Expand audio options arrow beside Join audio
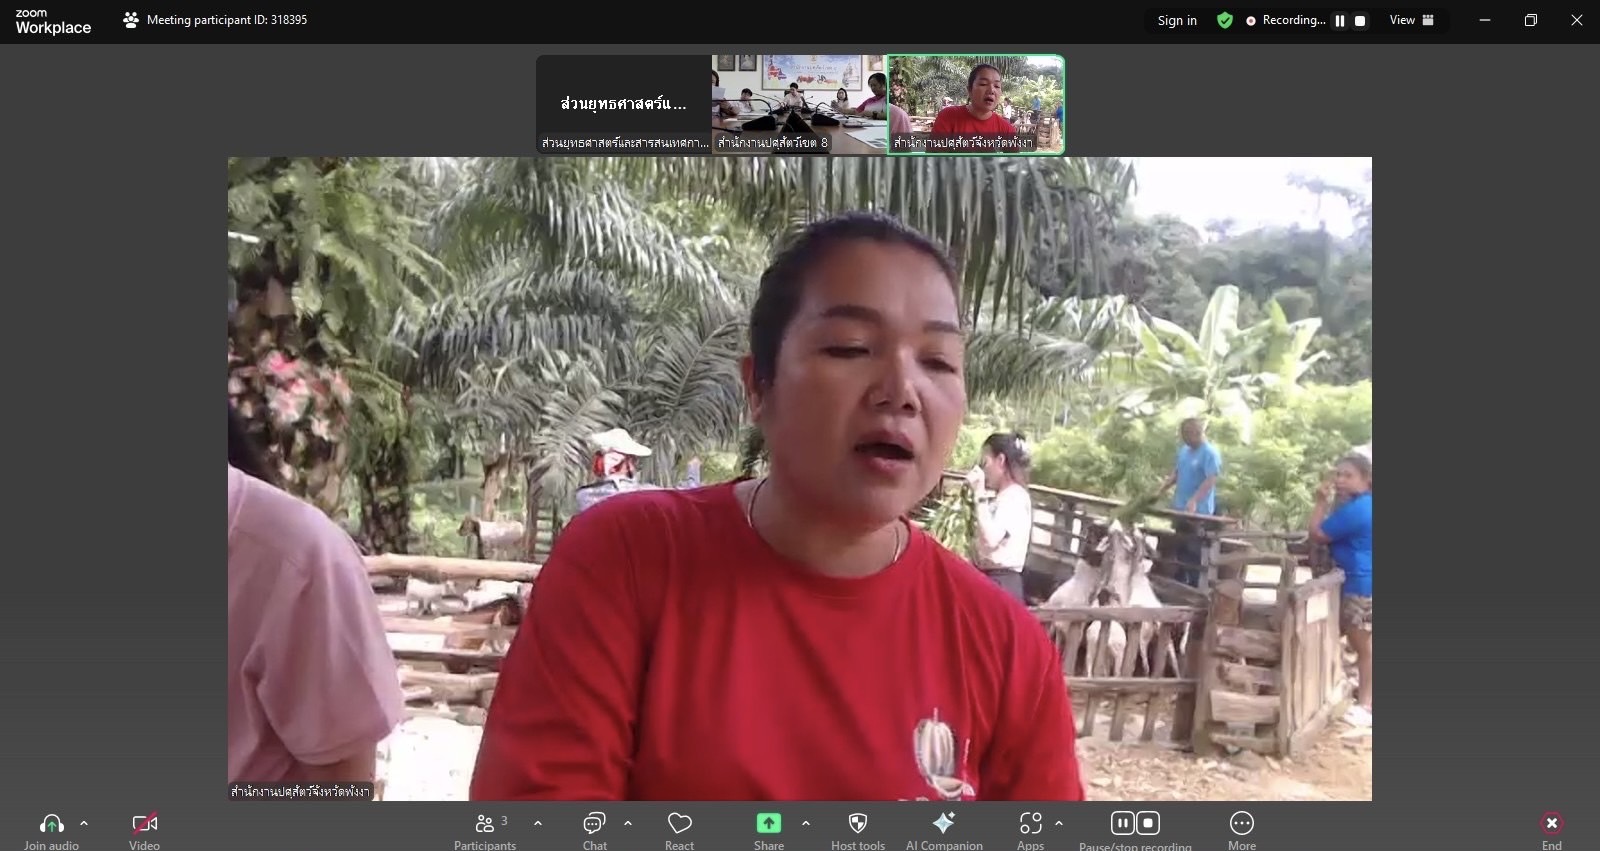 click(x=84, y=824)
